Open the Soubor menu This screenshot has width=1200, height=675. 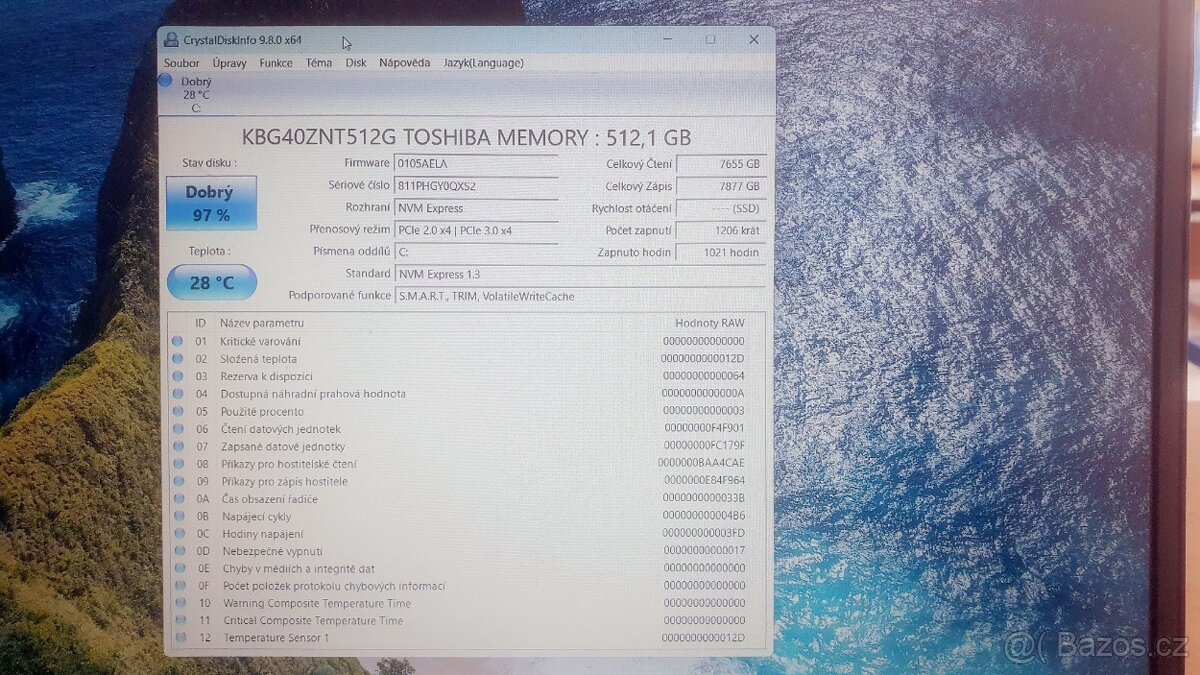[x=182, y=63]
